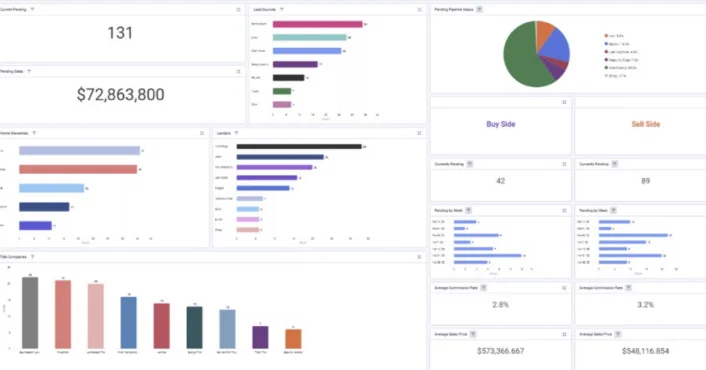Expand the Buy Side header widget

tap(564, 103)
